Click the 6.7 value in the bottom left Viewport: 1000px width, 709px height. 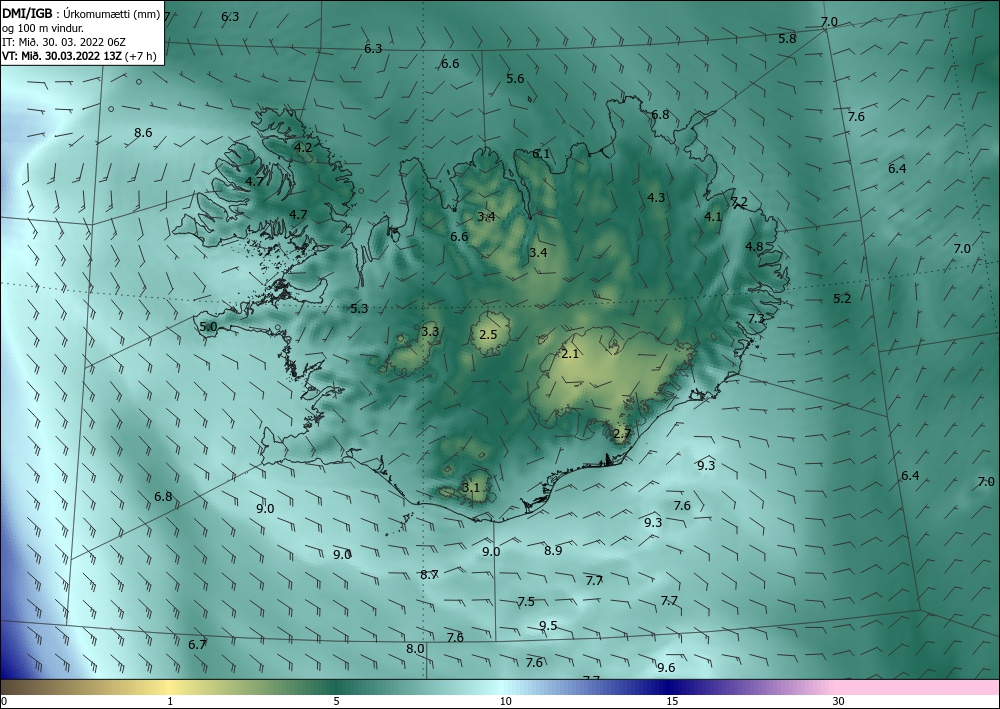point(198,645)
